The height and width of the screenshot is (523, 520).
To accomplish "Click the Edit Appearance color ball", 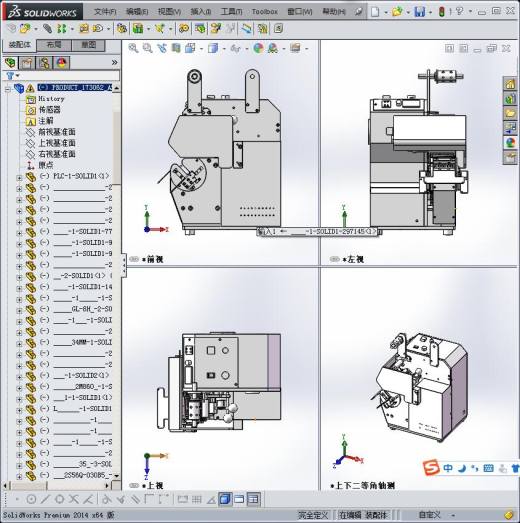I will click(258, 48).
